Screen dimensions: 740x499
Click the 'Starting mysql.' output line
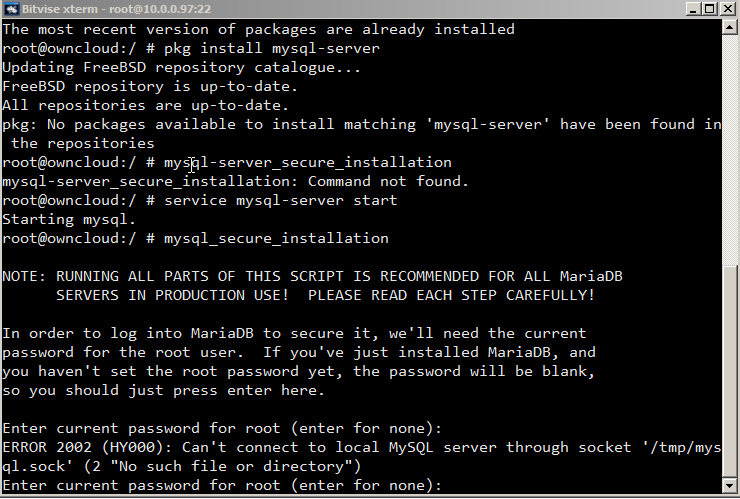[x=68, y=220]
